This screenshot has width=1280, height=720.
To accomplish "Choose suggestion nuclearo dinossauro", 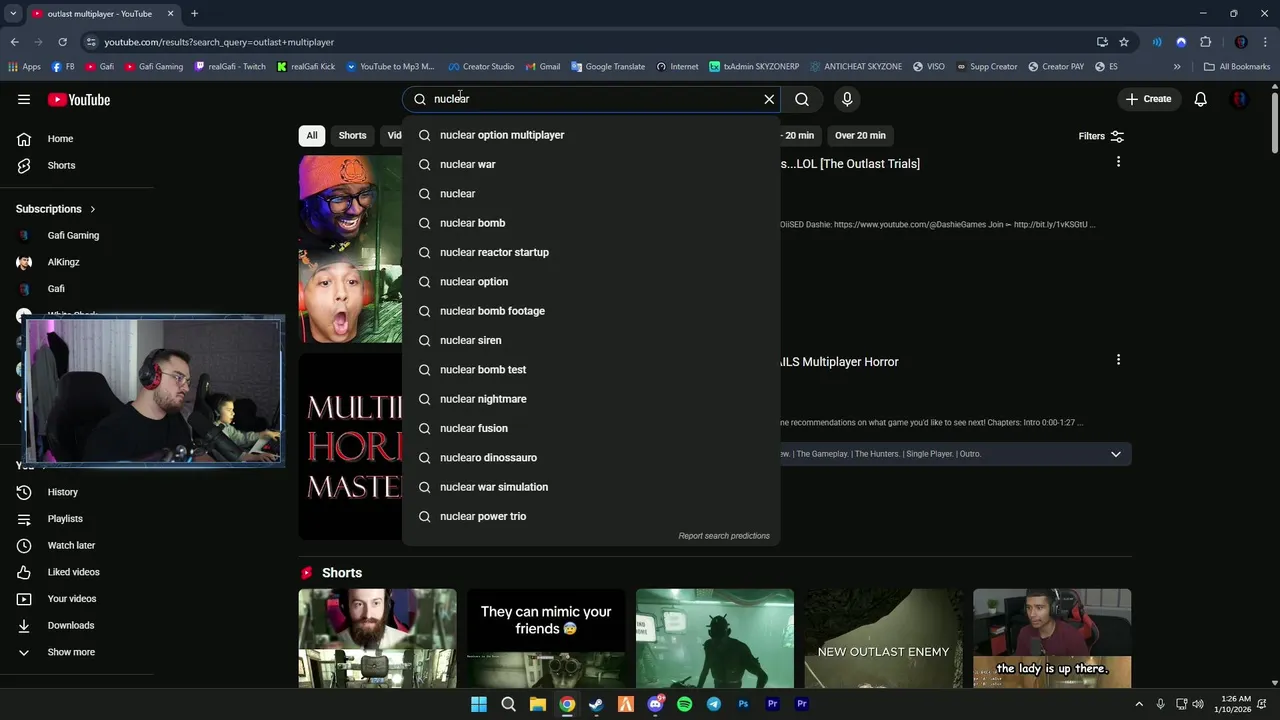I will coord(591,457).
